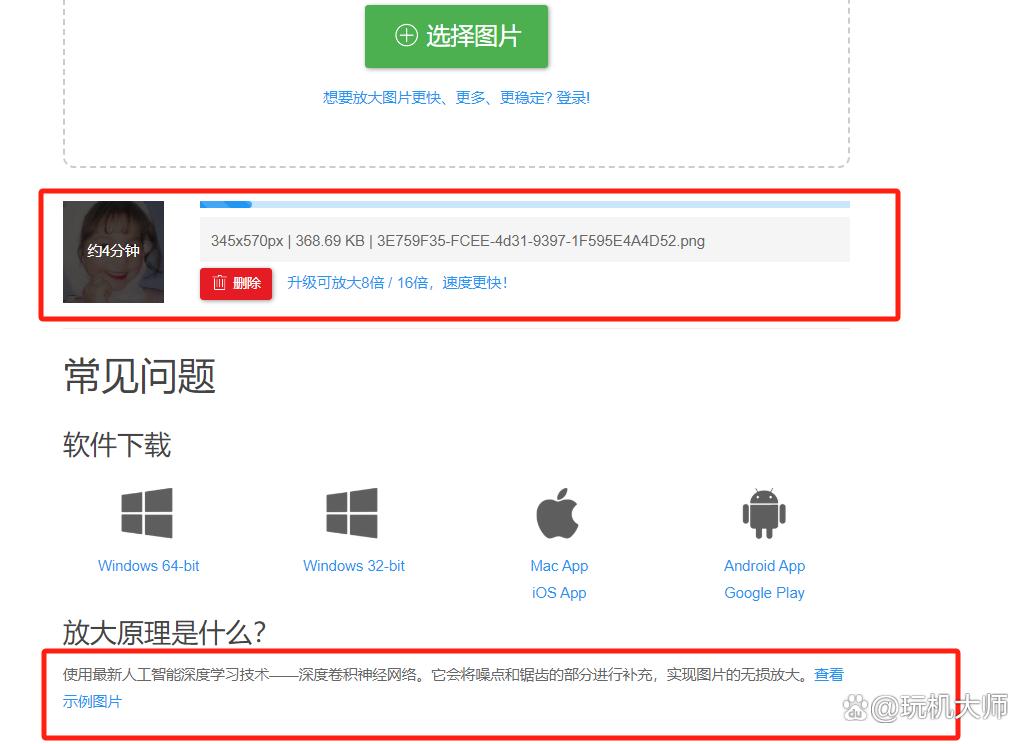Click the plus icon on 选择图片 button
1029x744 pixels.
tap(406, 35)
